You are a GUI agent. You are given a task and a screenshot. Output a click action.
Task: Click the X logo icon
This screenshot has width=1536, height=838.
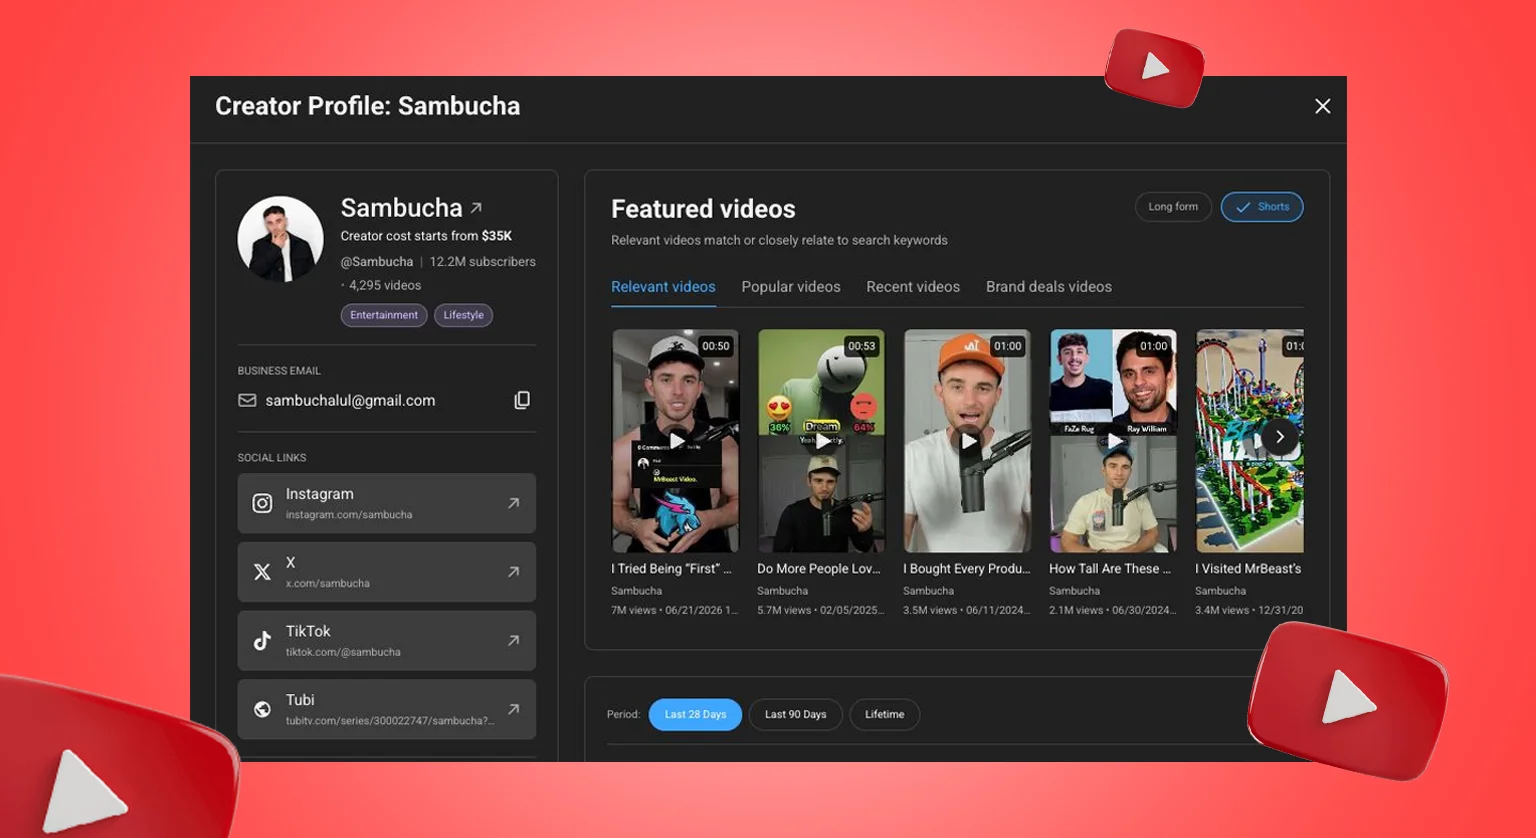[262, 572]
